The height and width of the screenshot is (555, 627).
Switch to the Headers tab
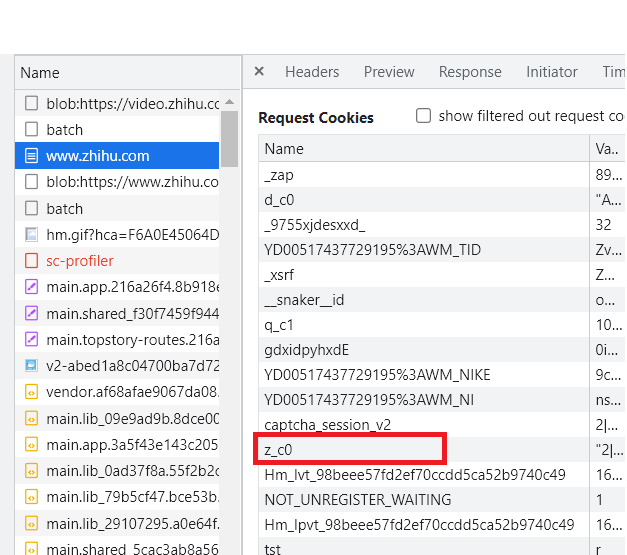pyautogui.click(x=312, y=72)
